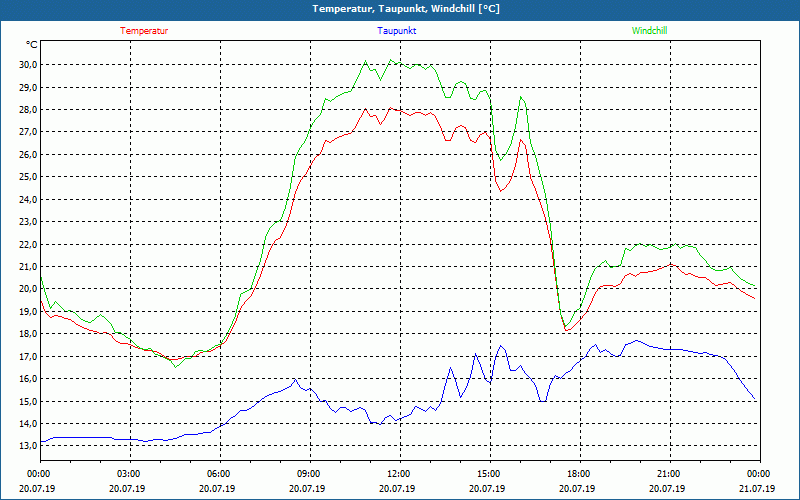Select the 06:00 time axis marker

pos(219,474)
